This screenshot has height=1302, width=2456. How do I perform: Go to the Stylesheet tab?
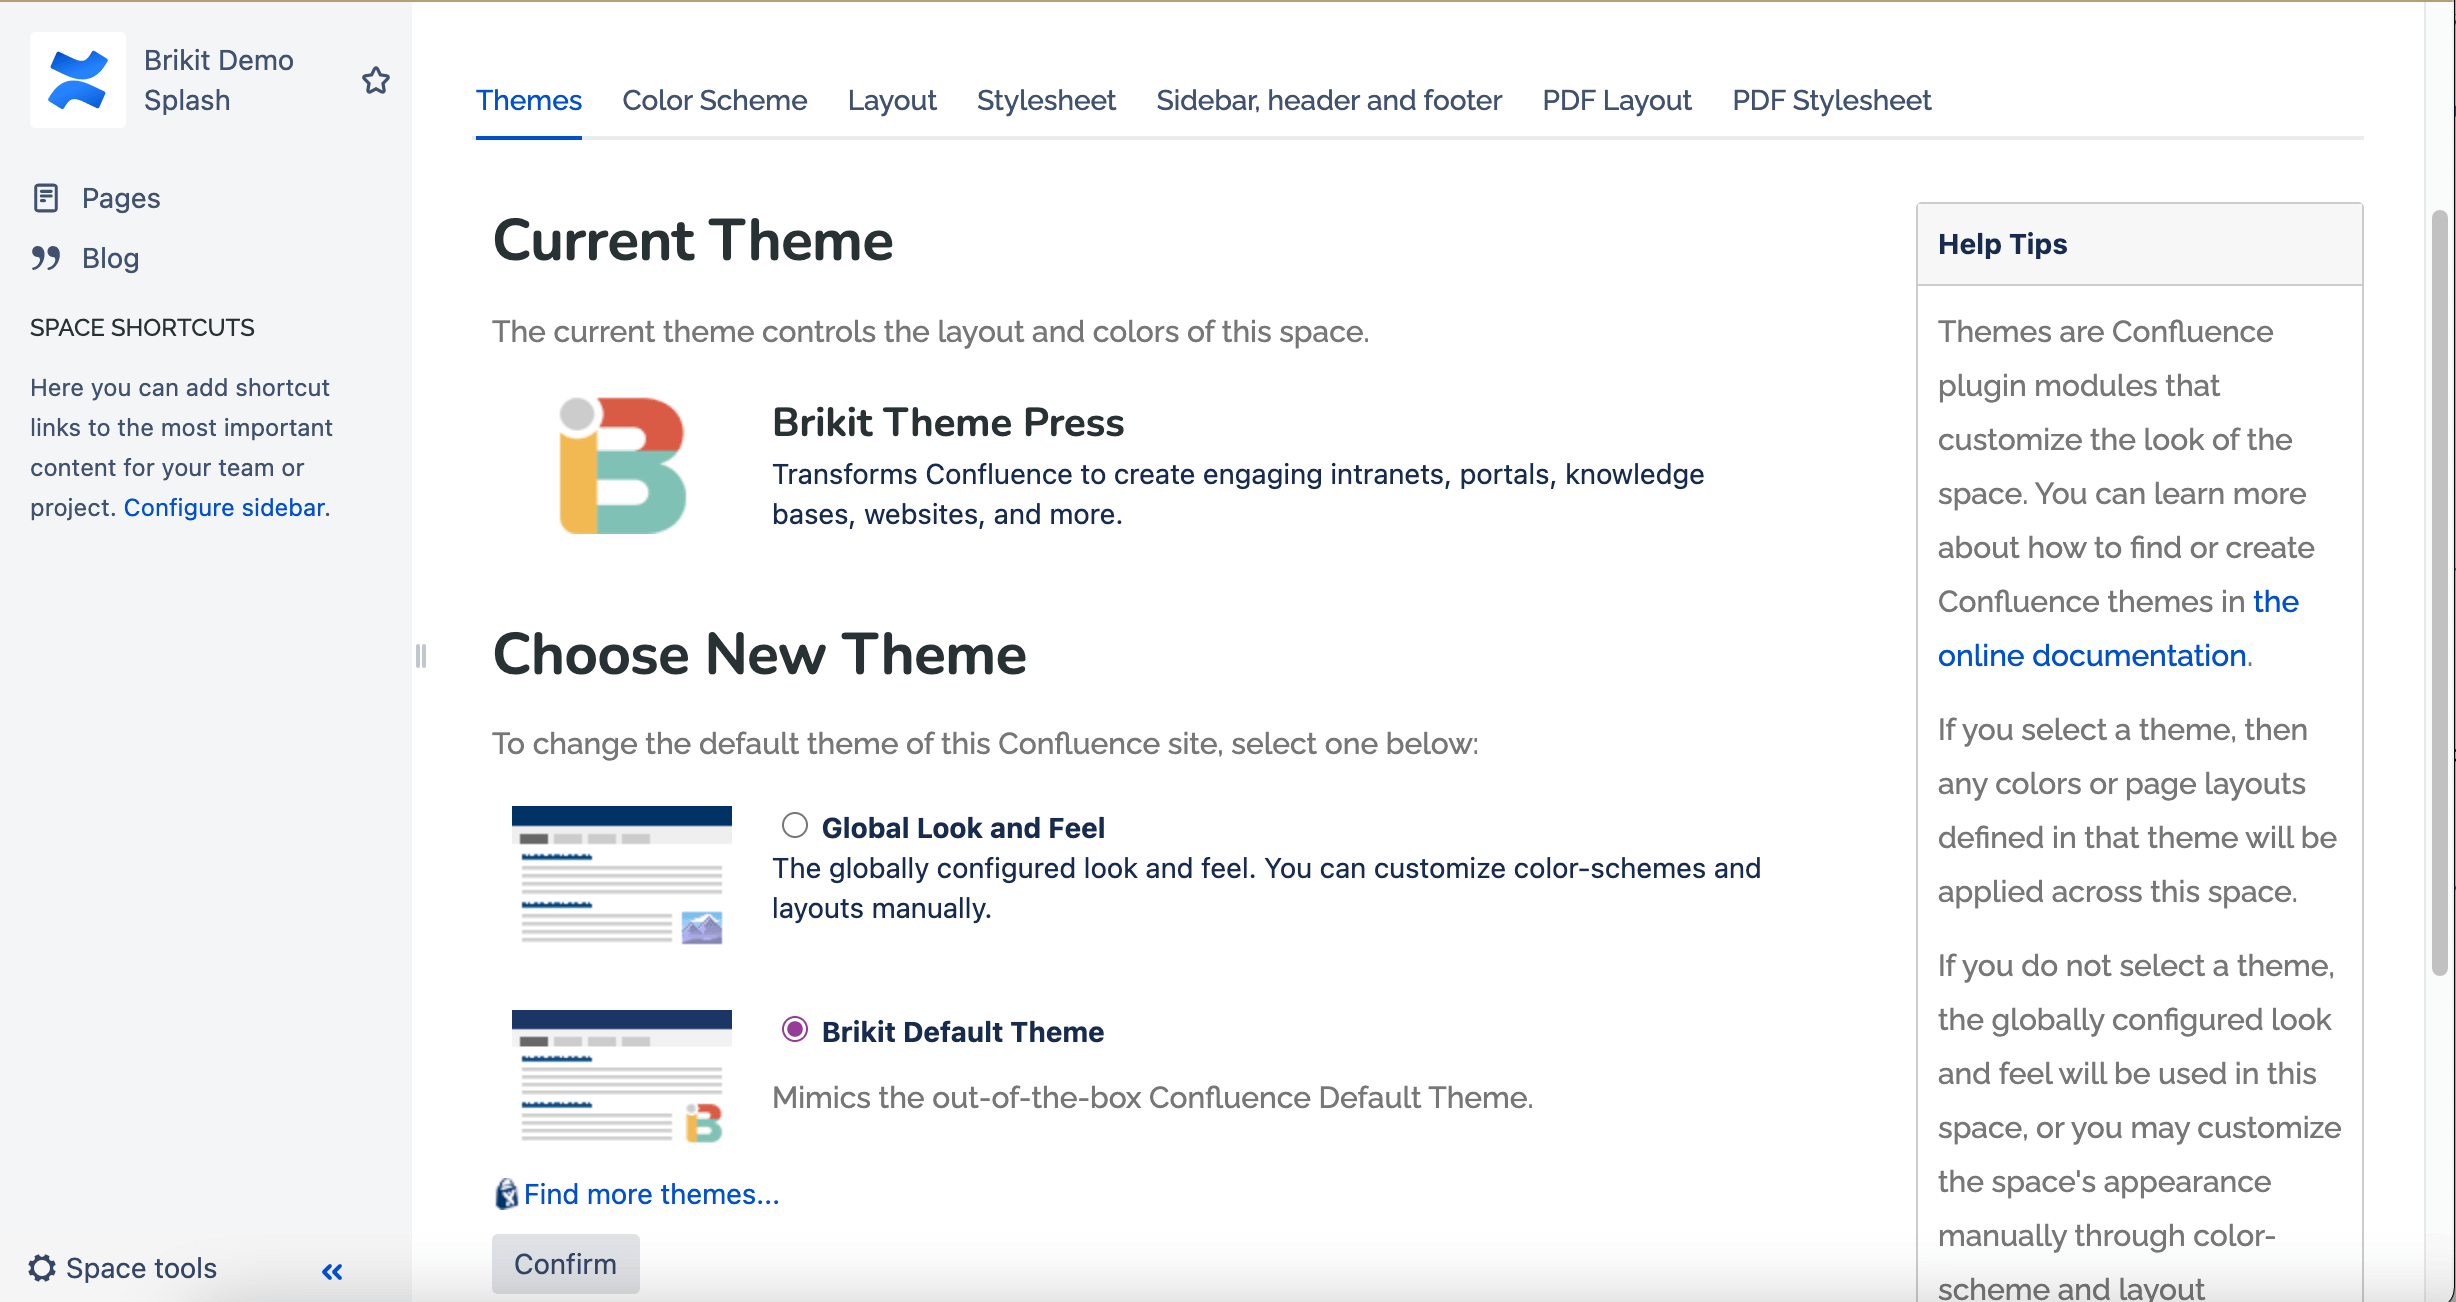tap(1046, 100)
